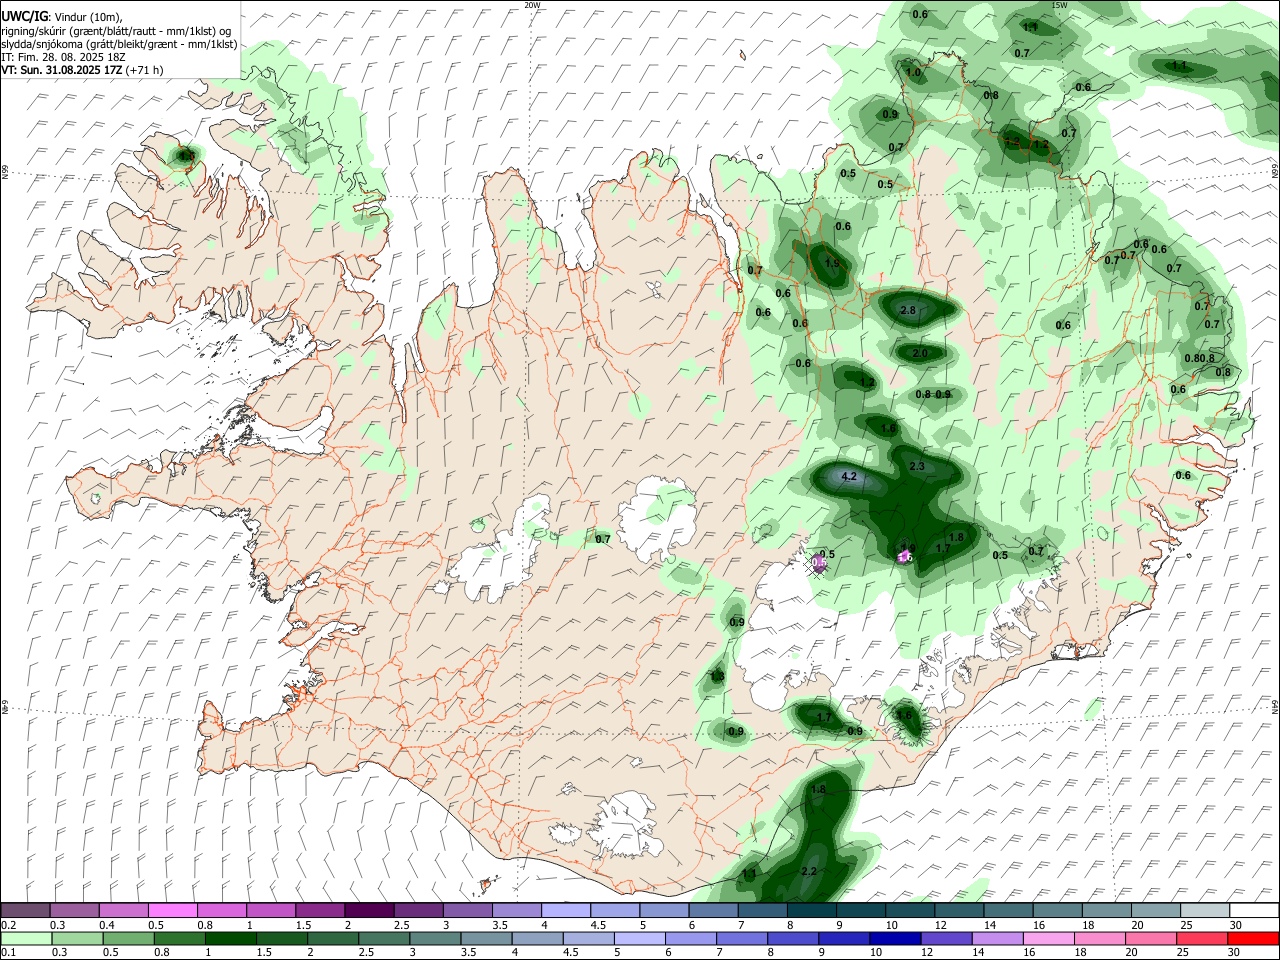Click the 2.0 precipitation label

click(x=920, y=354)
